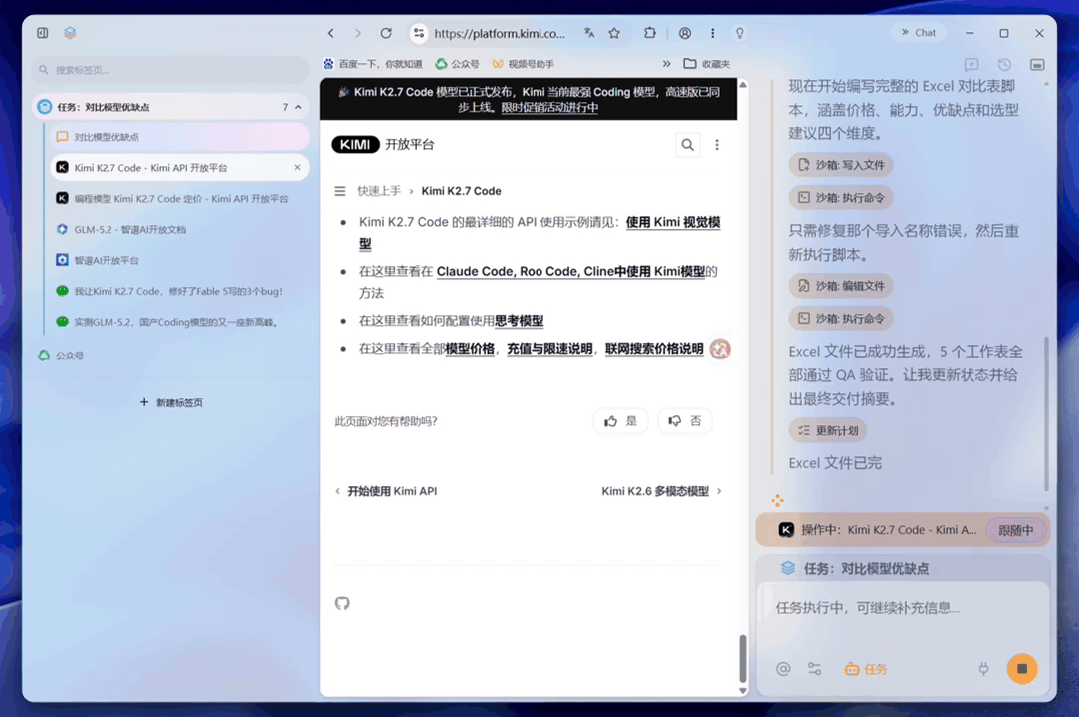The width and height of the screenshot is (1079, 717).
Task: Select the 公众号 sidebar item
Action: [x=172, y=356]
